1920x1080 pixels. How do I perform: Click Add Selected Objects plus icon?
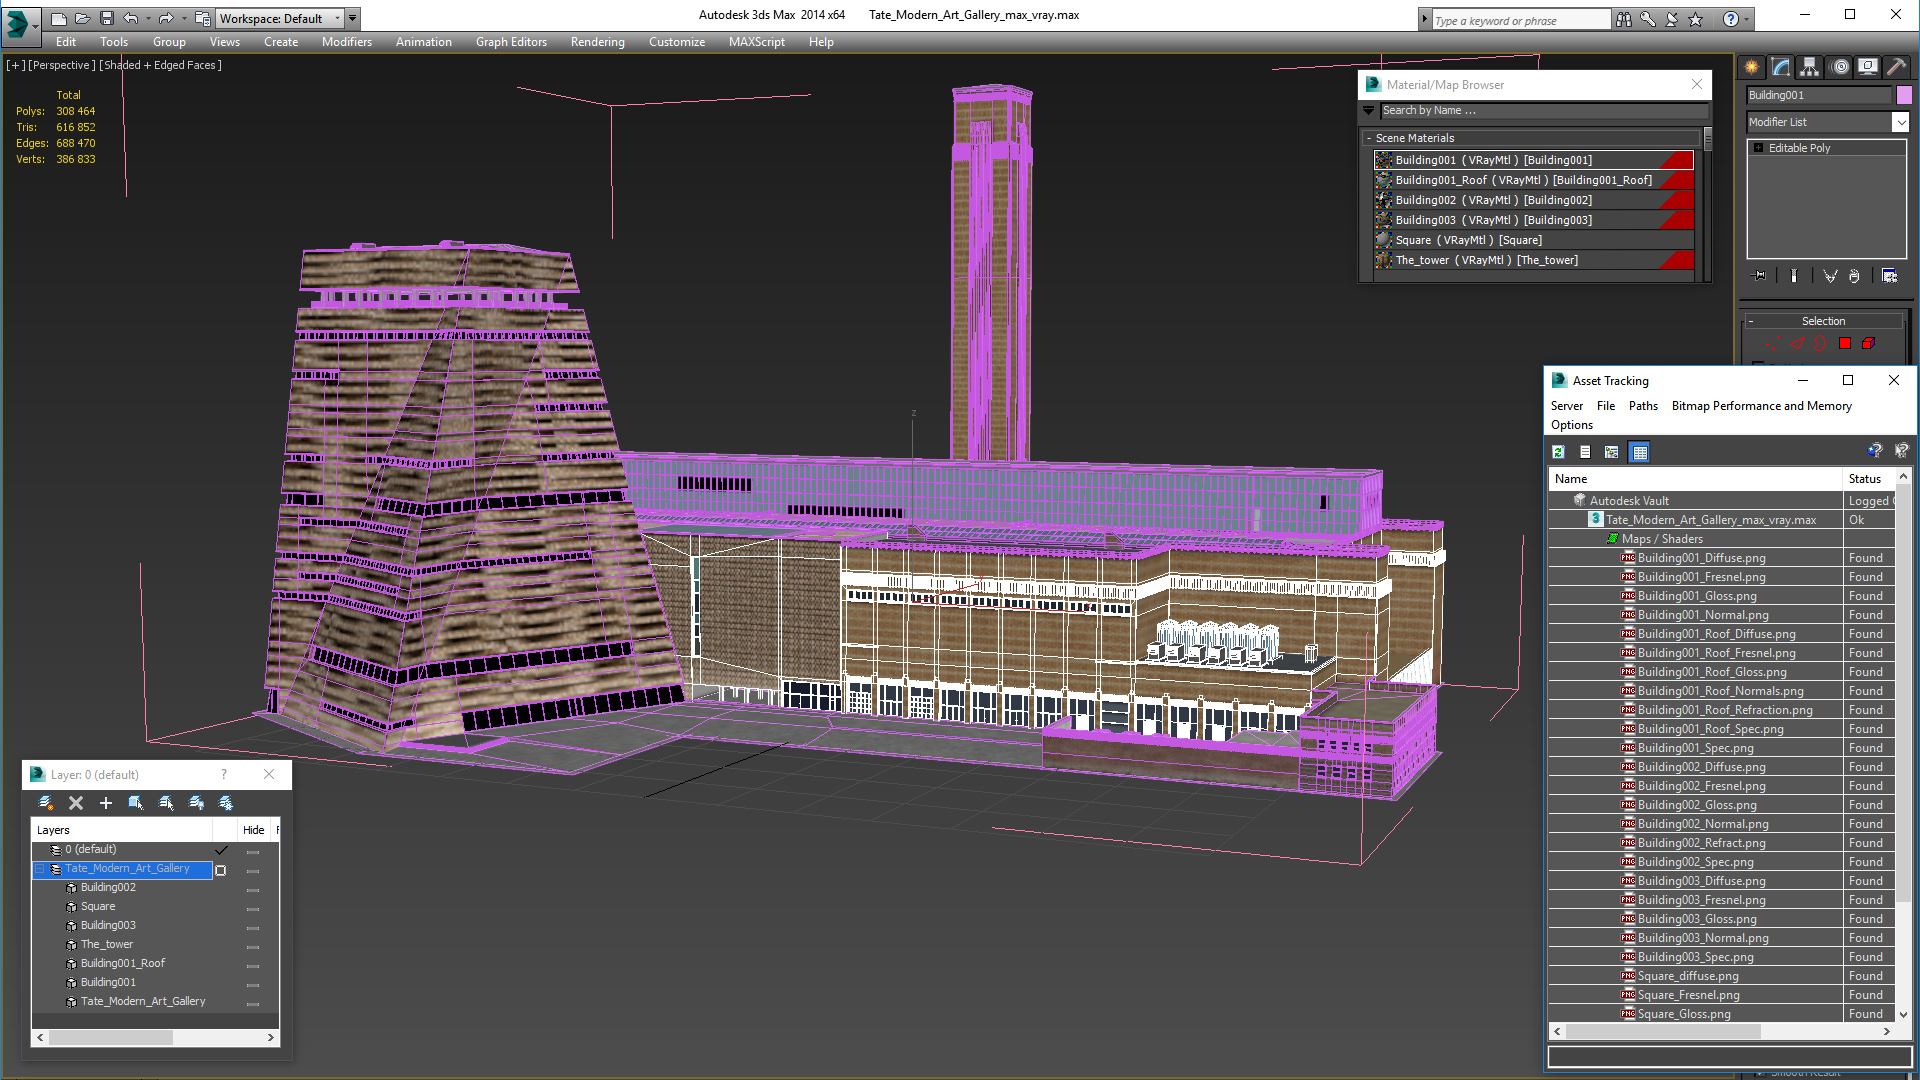[106, 803]
